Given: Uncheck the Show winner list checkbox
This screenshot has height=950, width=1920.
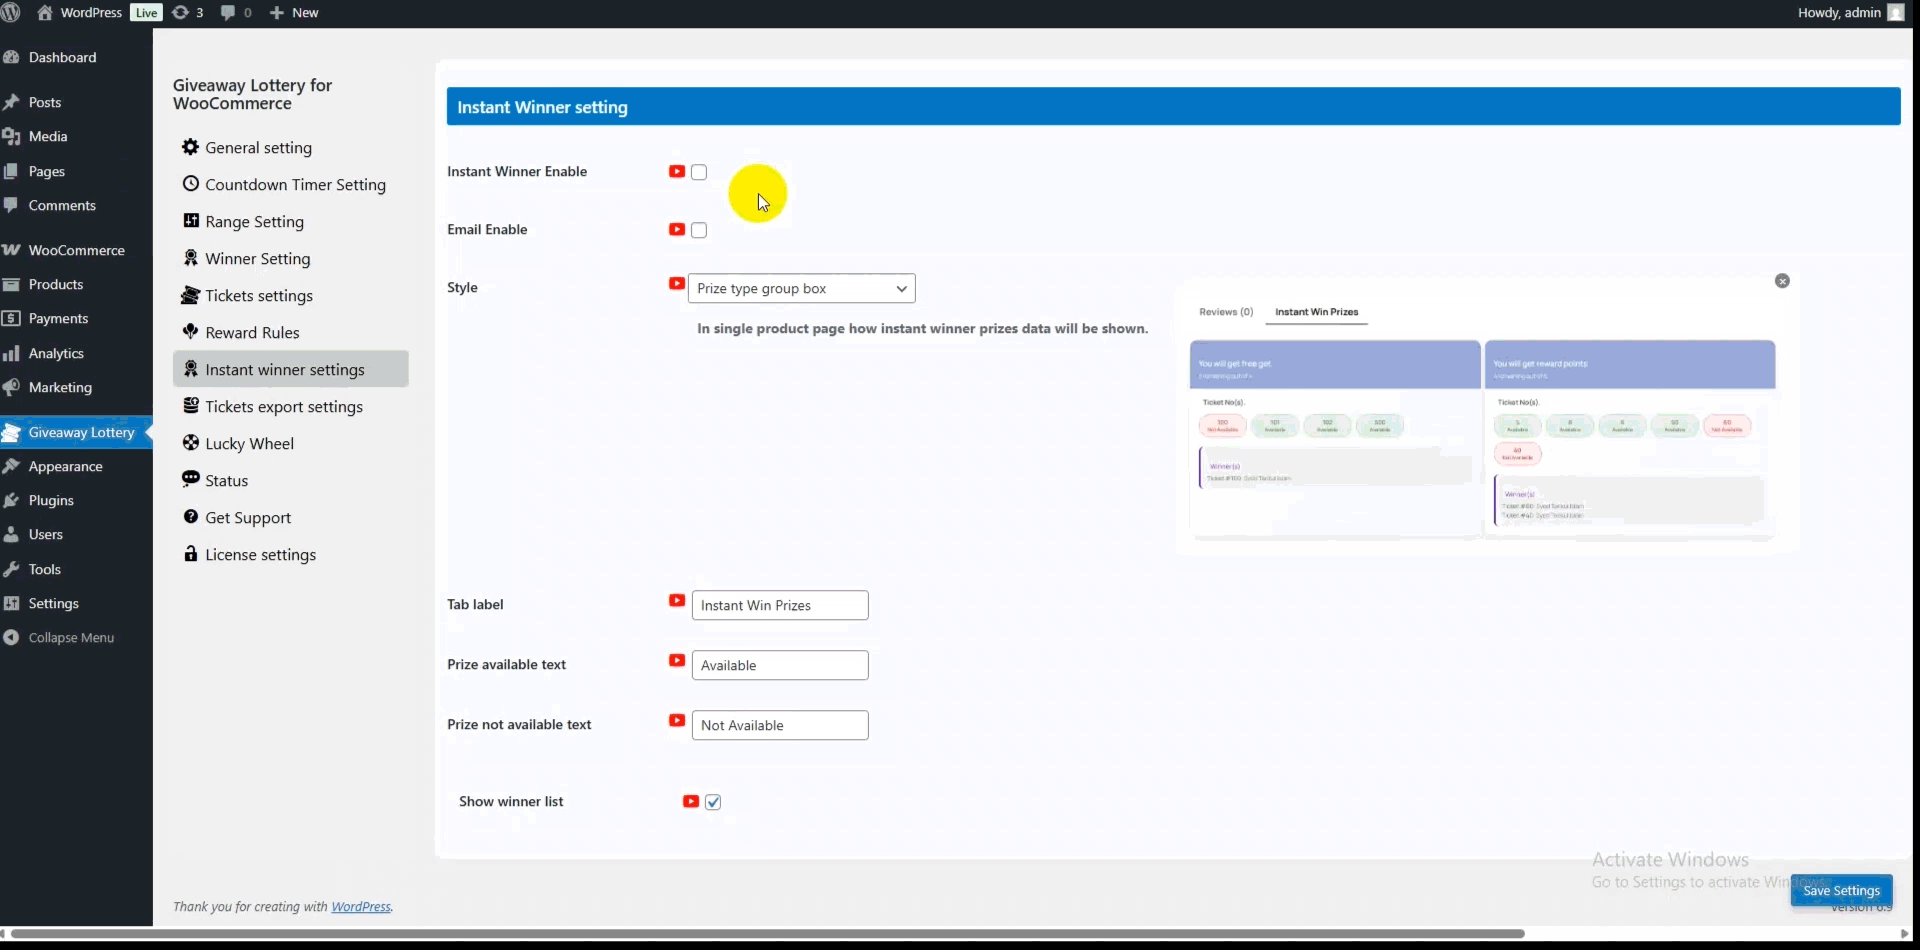Looking at the screenshot, I should [713, 802].
